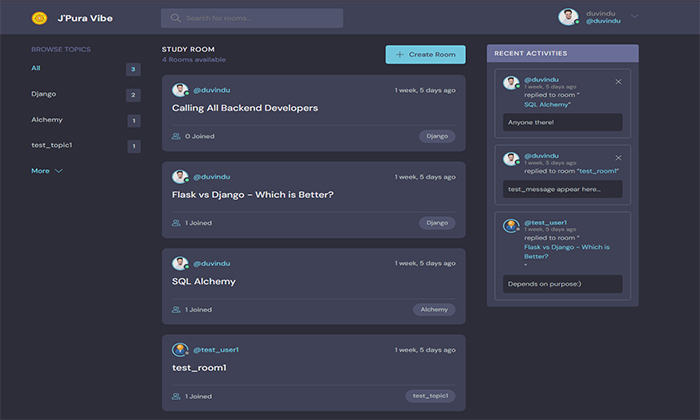
Task: Click the "0 Joined" count text
Action: (x=200, y=136)
